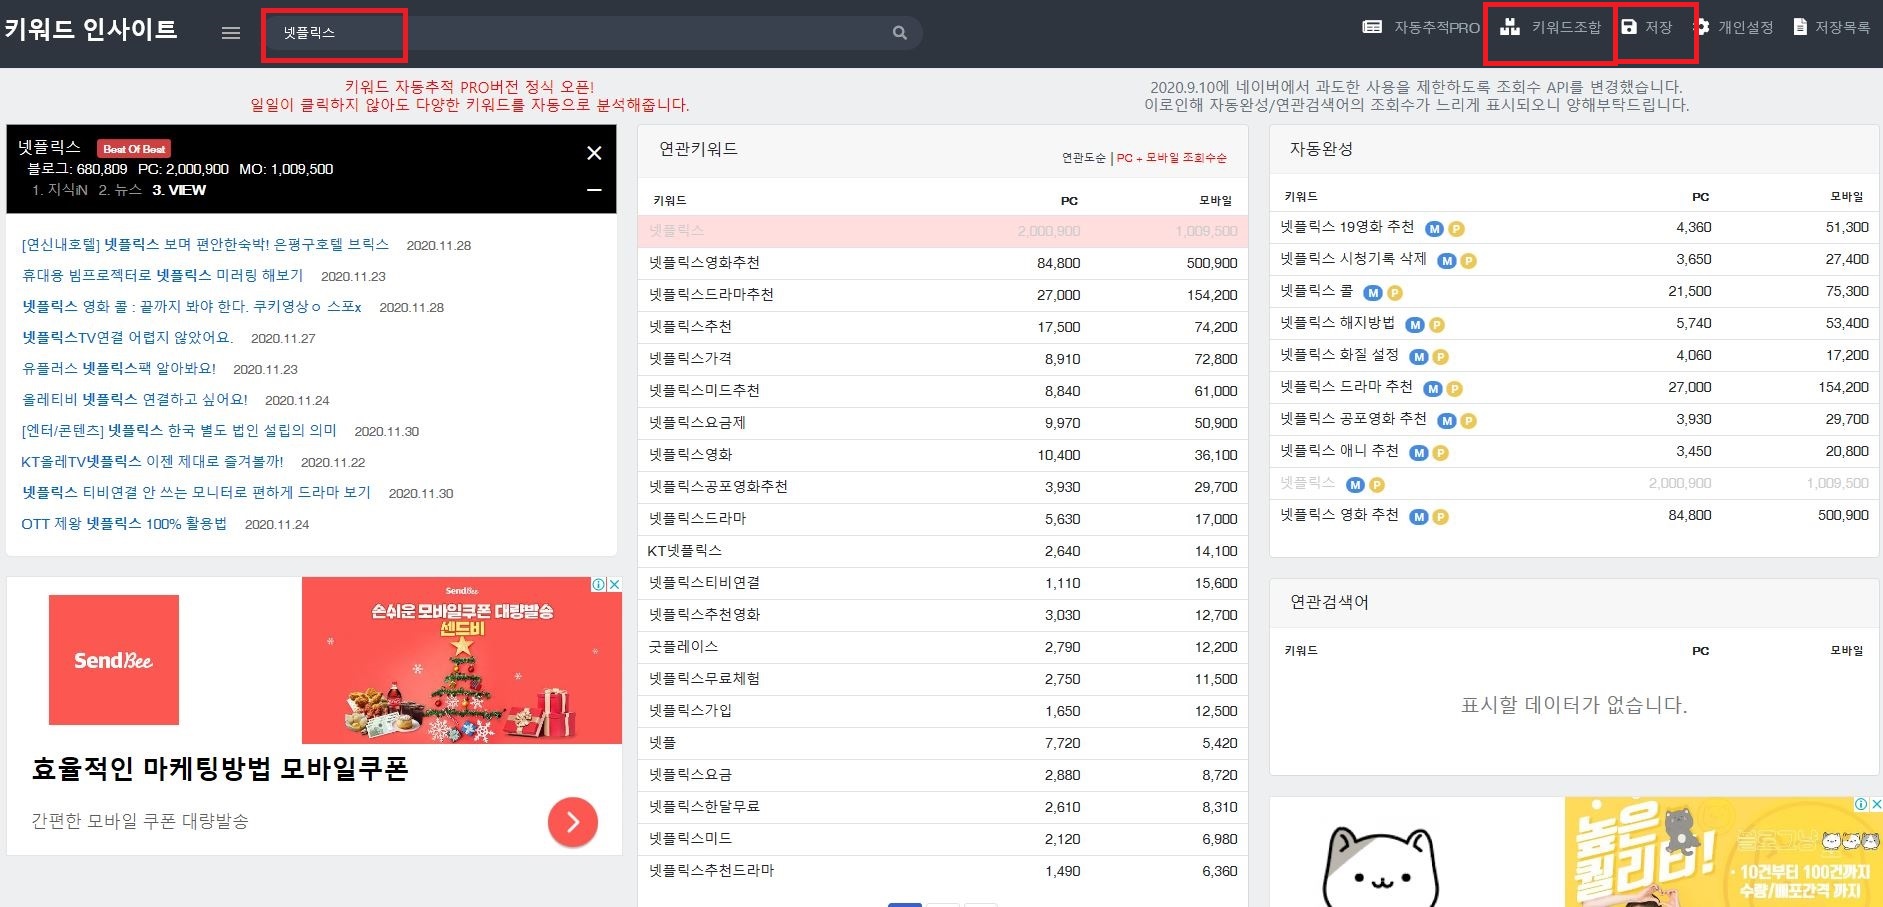Click the M badge next to 넷플릭스 콜
The height and width of the screenshot is (907, 1883).
[x=1371, y=291]
